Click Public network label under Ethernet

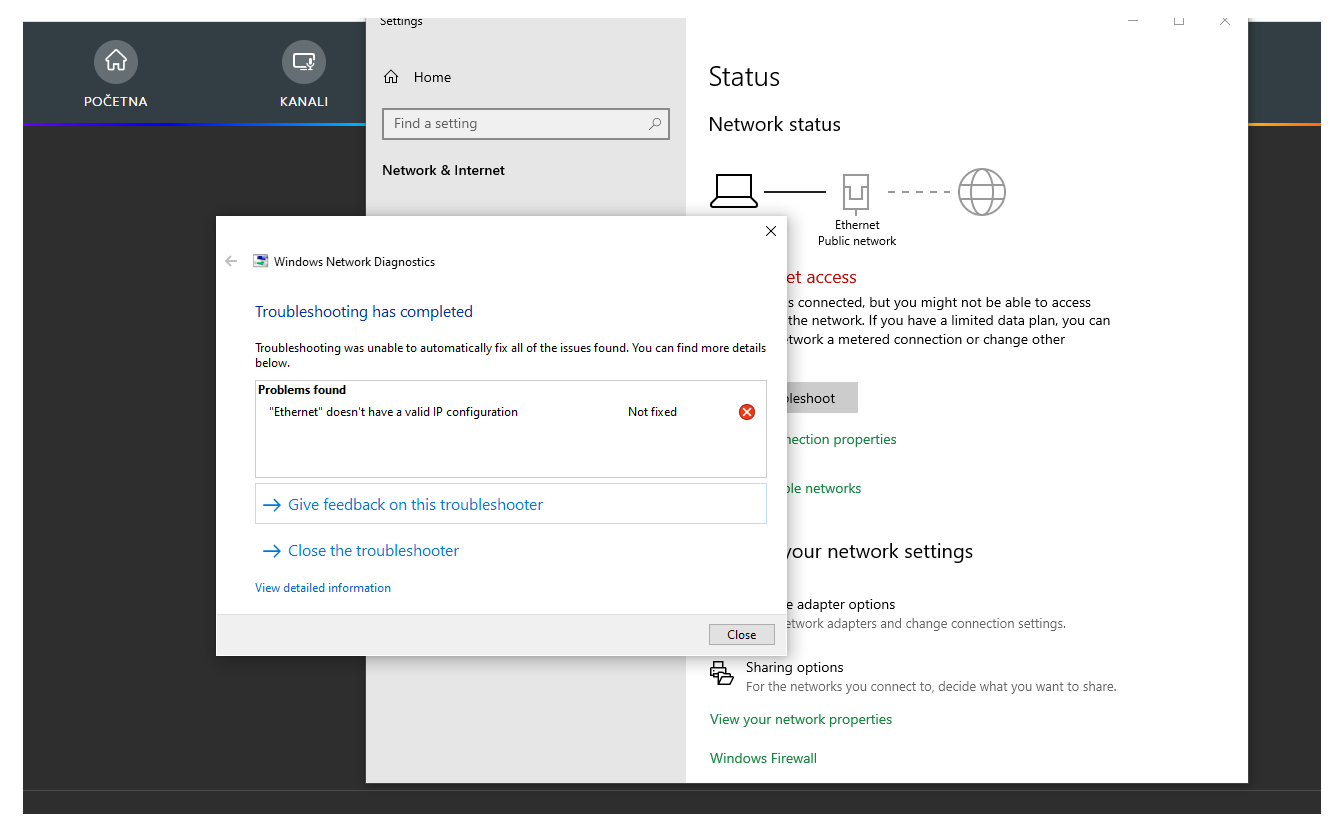coord(857,241)
